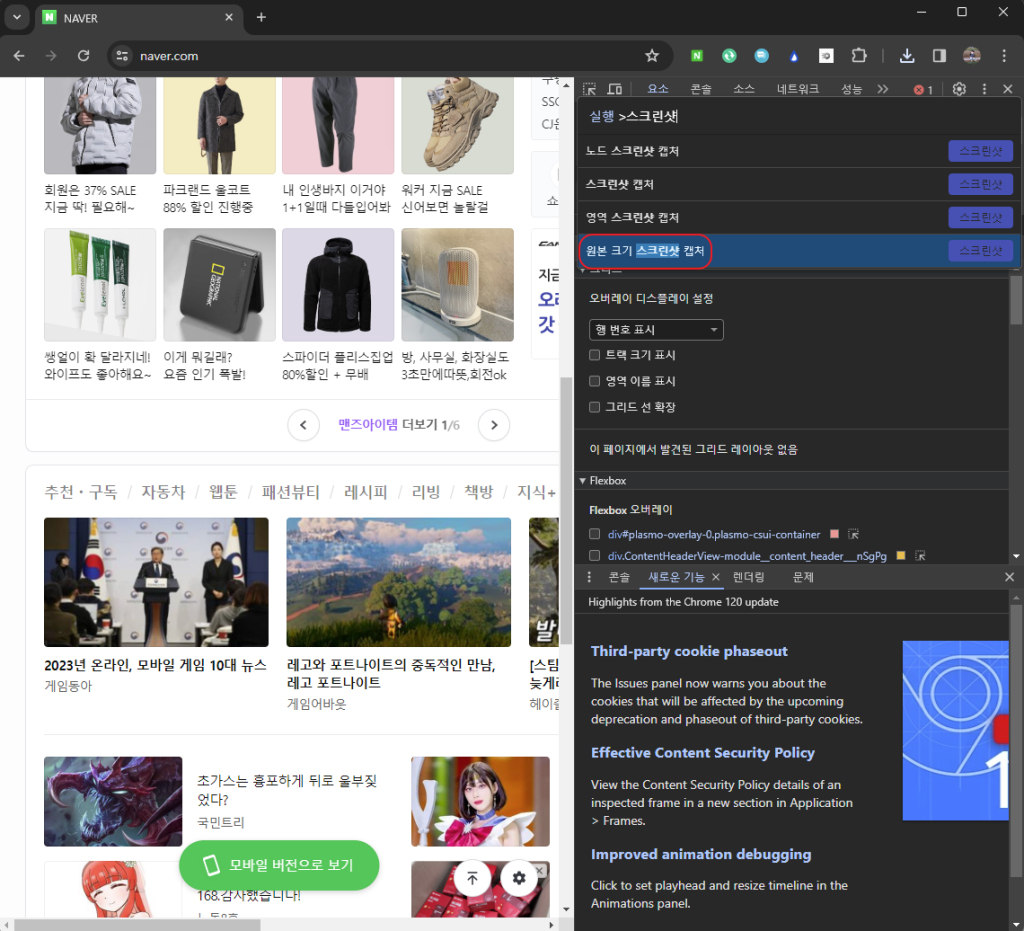This screenshot has width=1024, height=931.
Task: Switch to the 네트워크 tab
Action: (797, 89)
